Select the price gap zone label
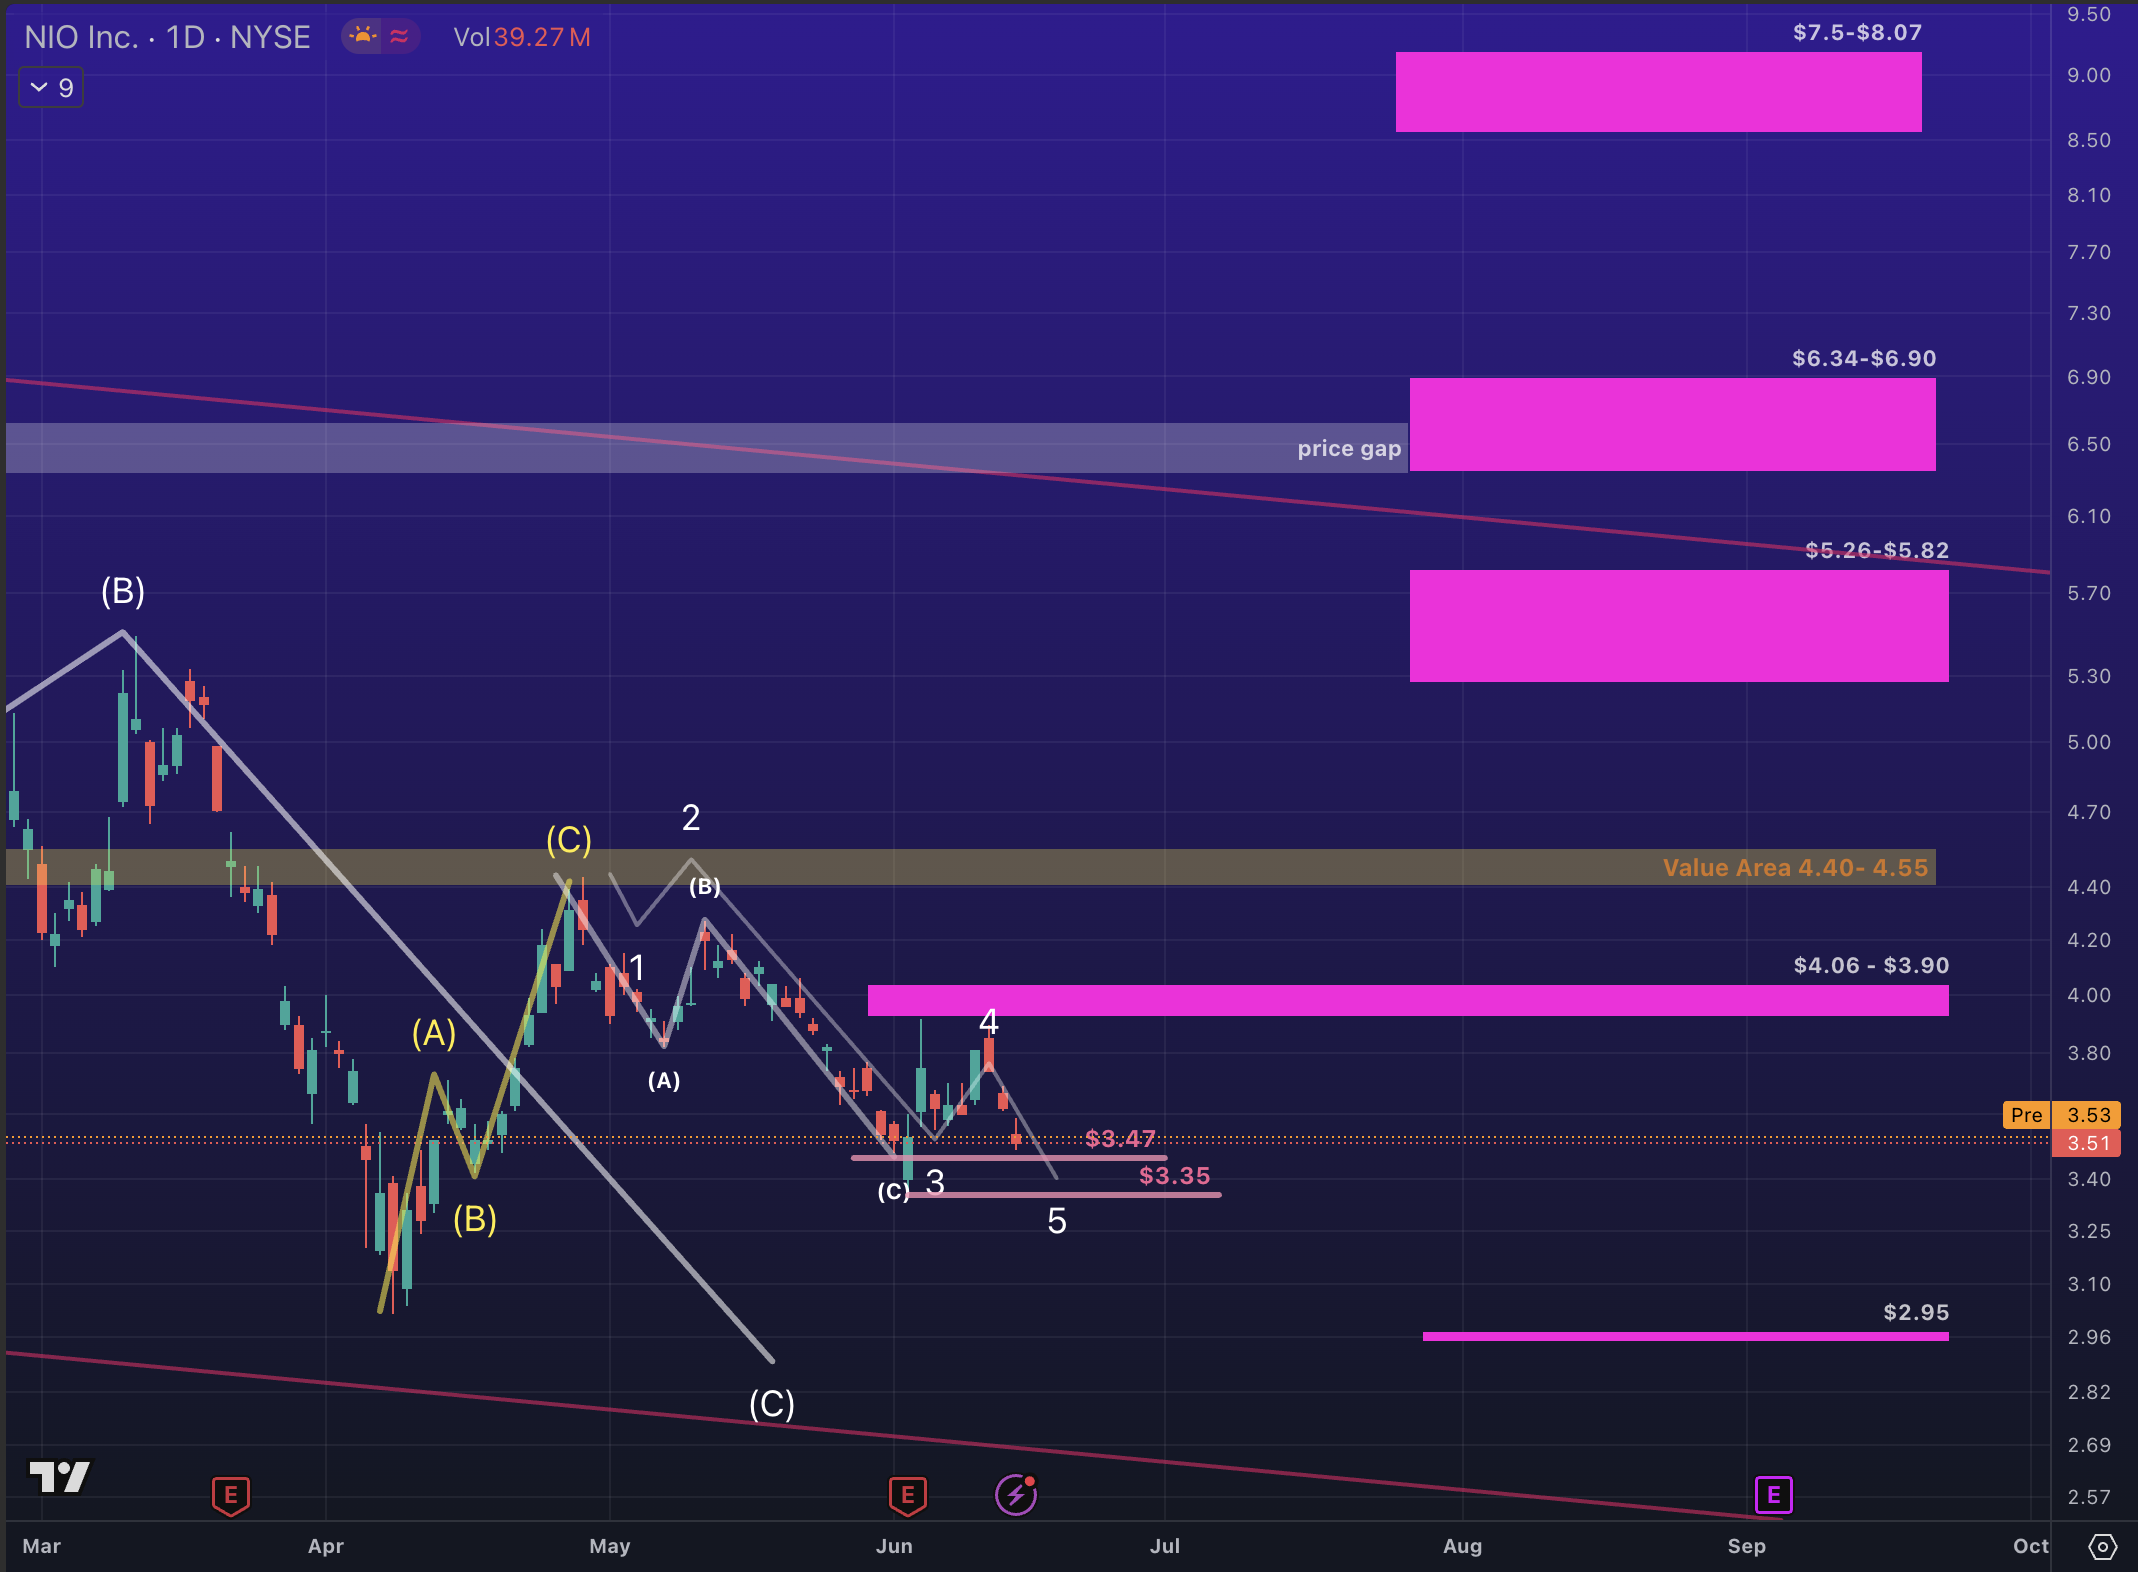The height and width of the screenshot is (1572, 2138). tap(1348, 448)
